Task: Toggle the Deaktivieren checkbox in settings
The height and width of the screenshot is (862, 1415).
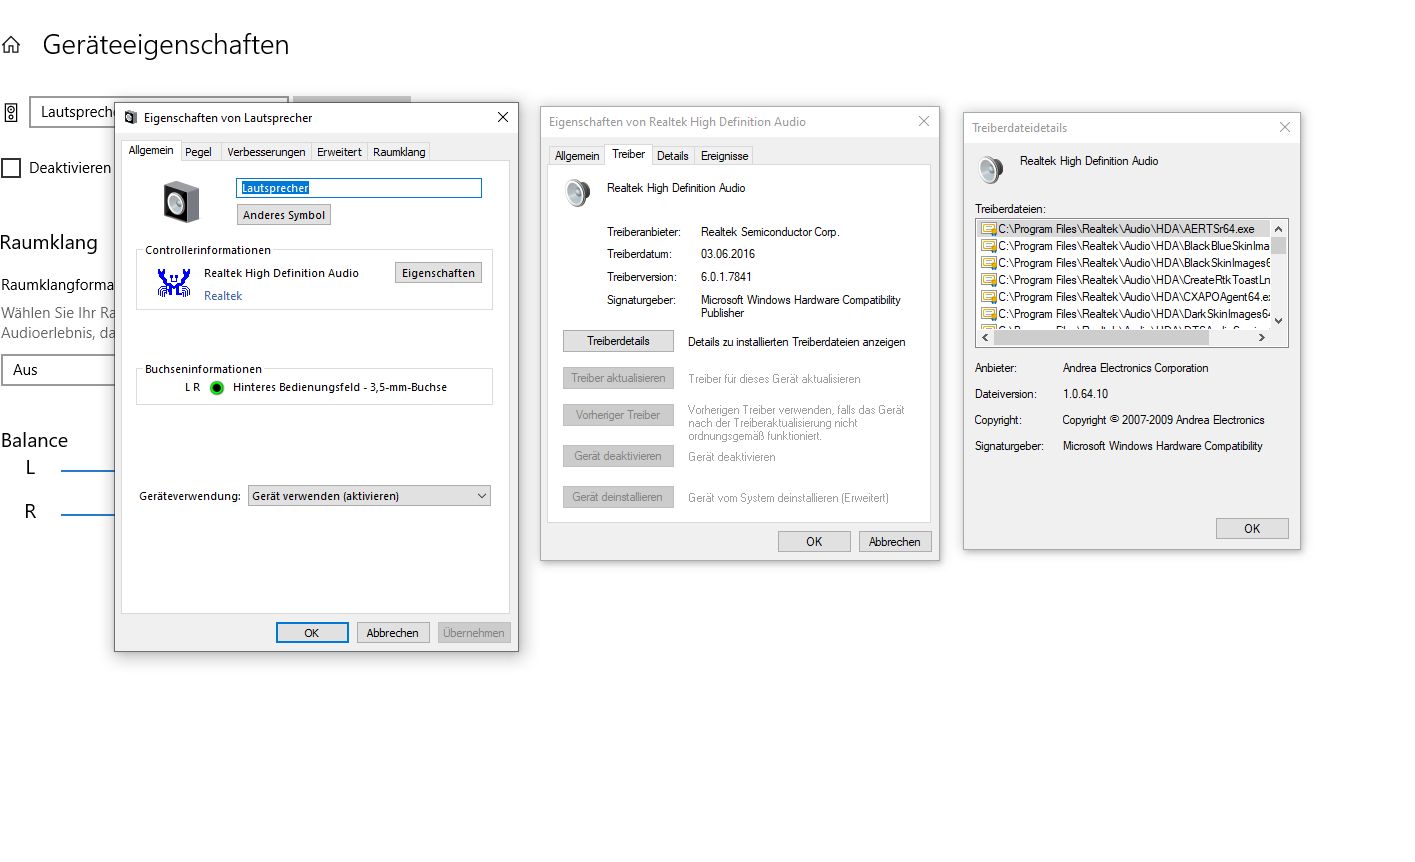Action: [x=11, y=168]
